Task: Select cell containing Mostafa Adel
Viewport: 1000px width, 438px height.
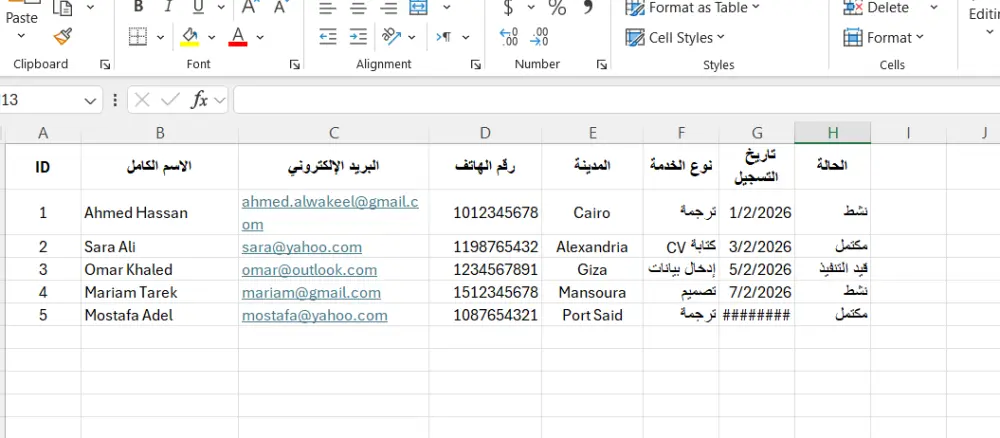Action: (160, 315)
